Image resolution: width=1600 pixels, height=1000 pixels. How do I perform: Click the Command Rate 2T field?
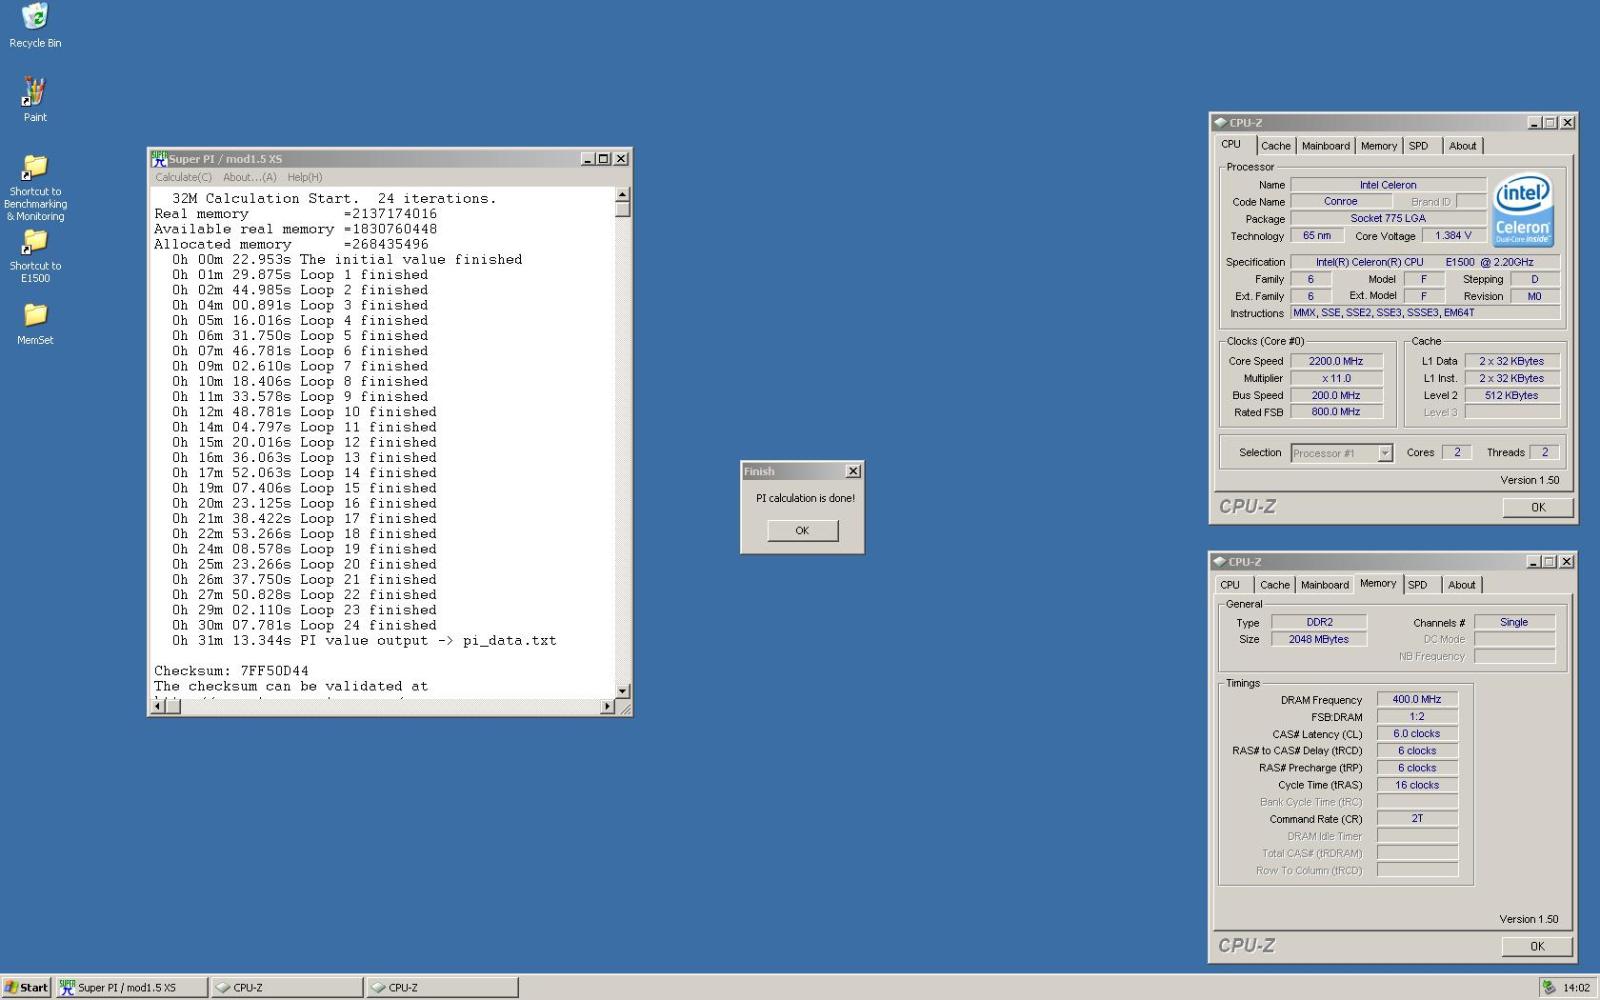coord(1417,819)
